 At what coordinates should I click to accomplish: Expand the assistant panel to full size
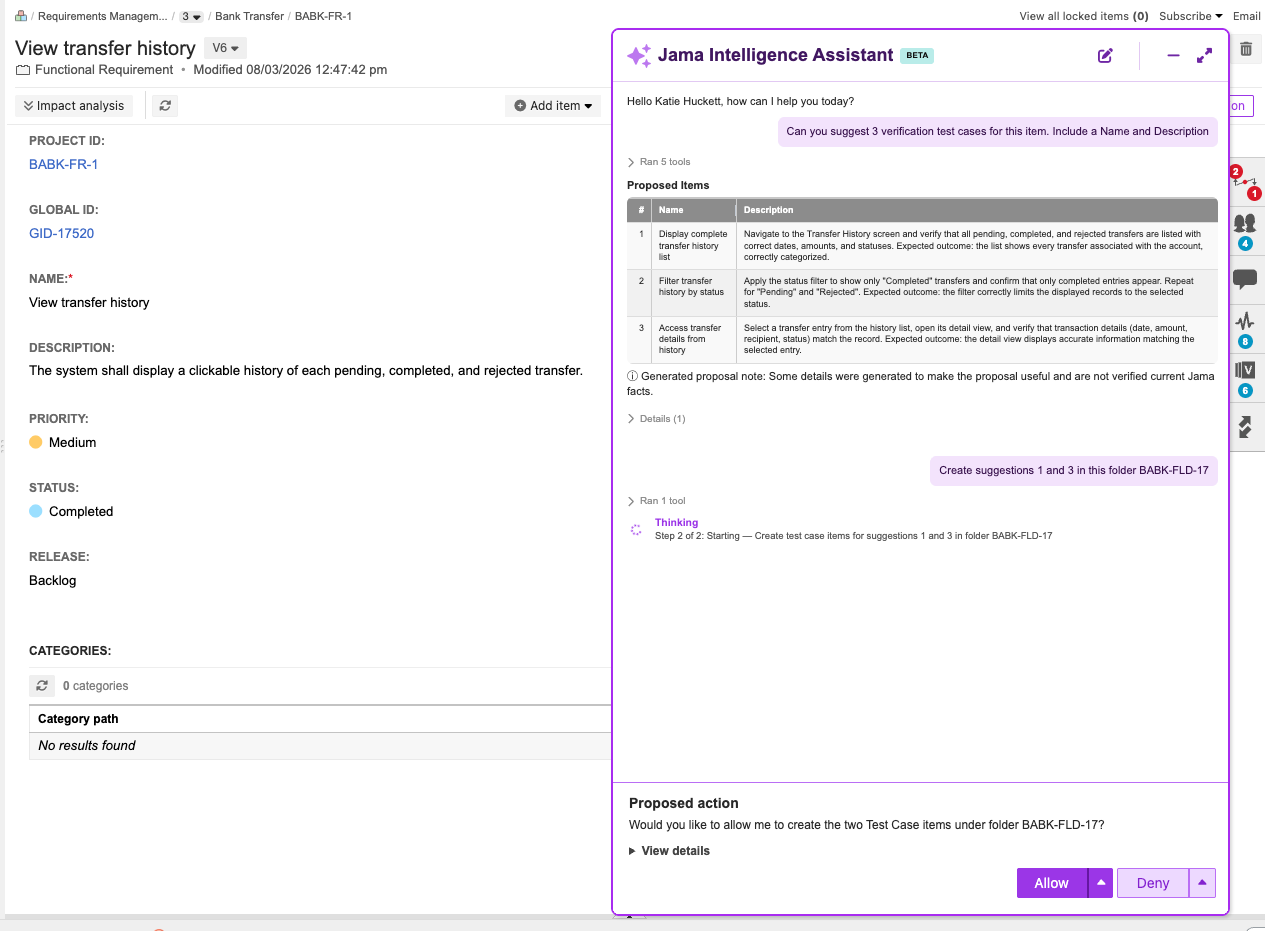[1205, 56]
